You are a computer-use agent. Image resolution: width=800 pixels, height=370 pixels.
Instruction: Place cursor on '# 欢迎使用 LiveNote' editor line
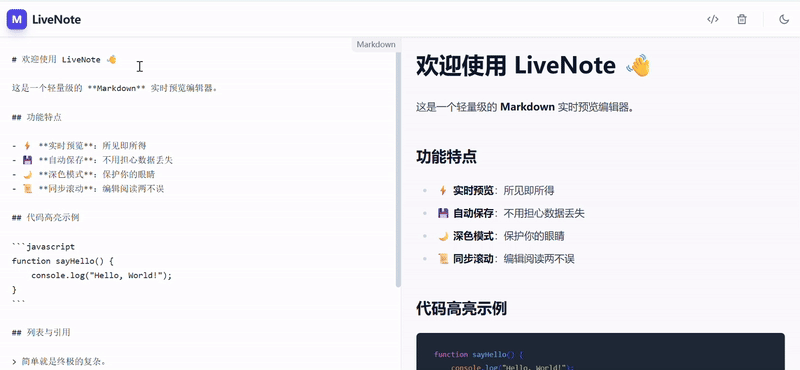tap(64, 60)
